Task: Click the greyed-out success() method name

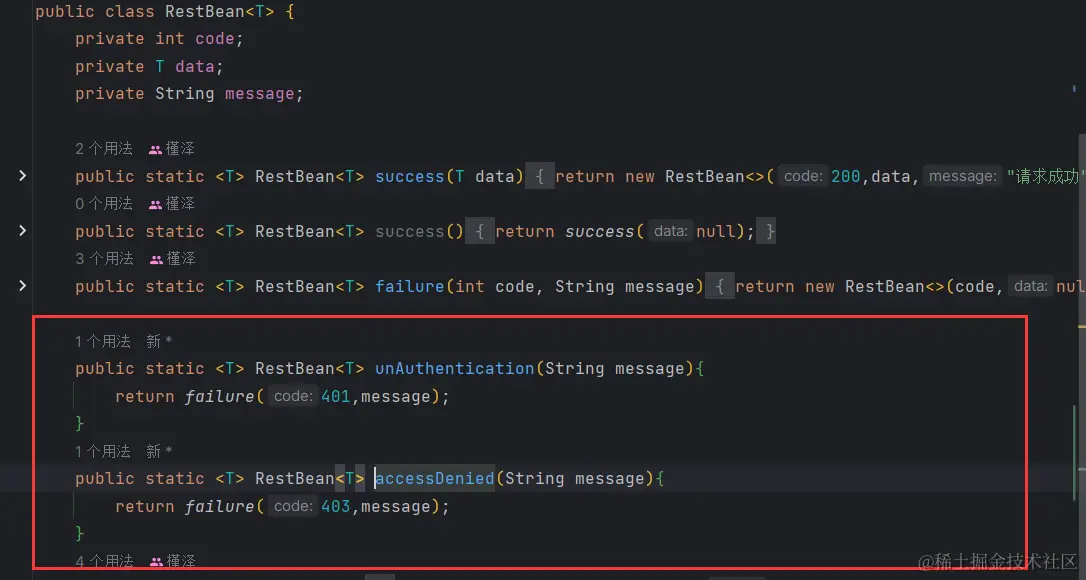Action: [x=409, y=231]
